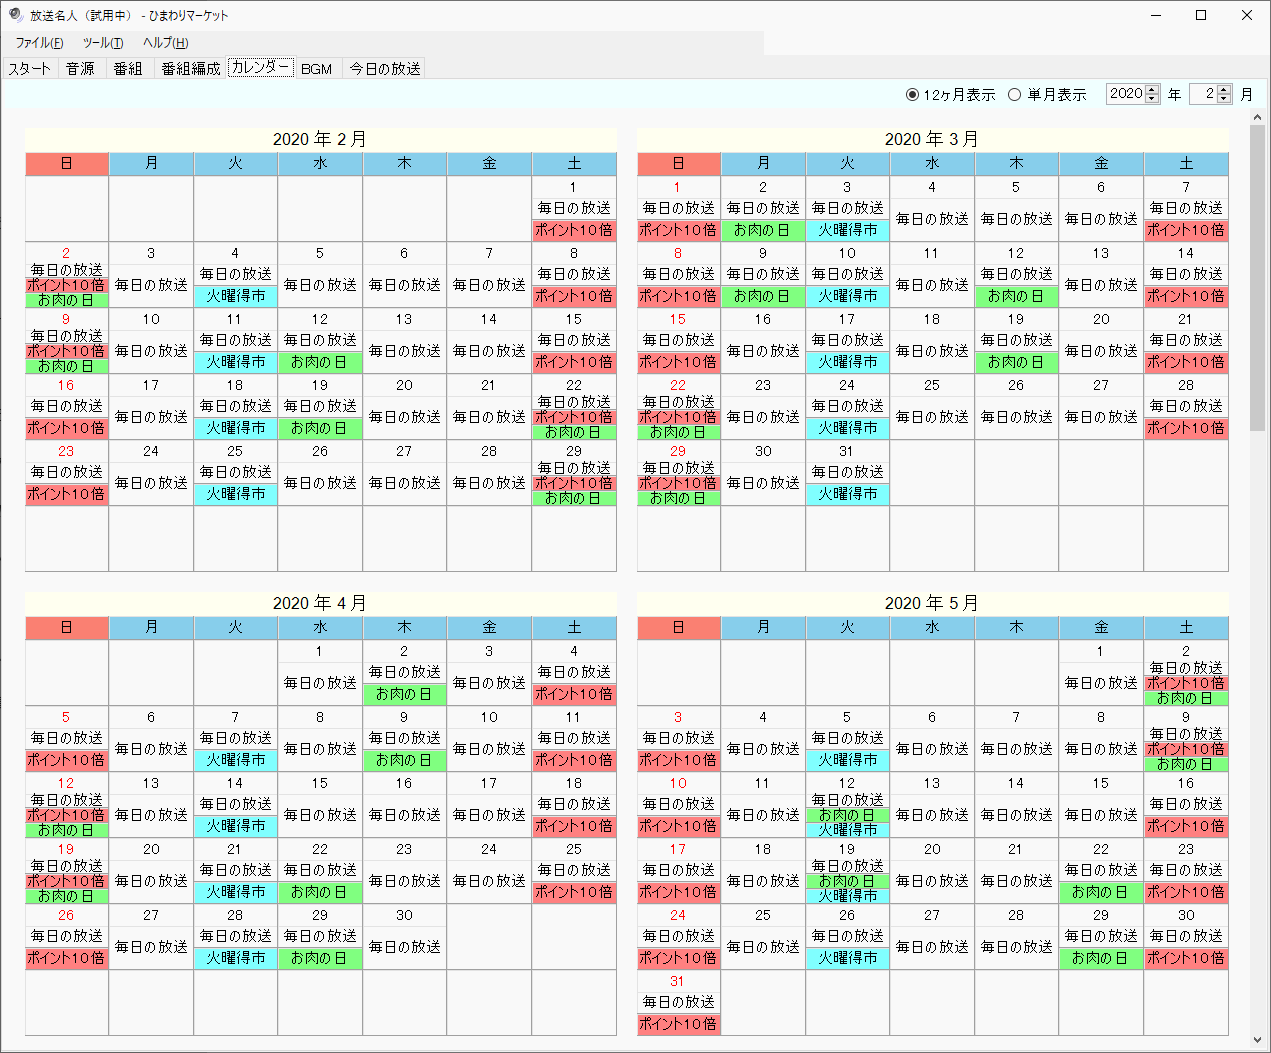The height and width of the screenshot is (1053, 1271).
Task: Select the 12ヶ月表示 radio button
Action: 912,95
